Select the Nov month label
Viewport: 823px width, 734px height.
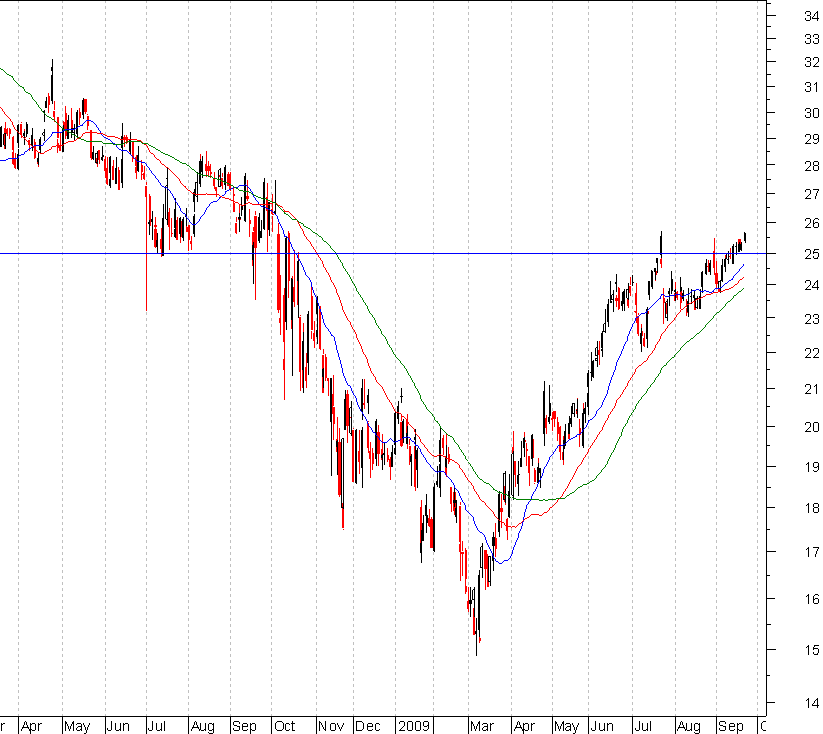331,726
